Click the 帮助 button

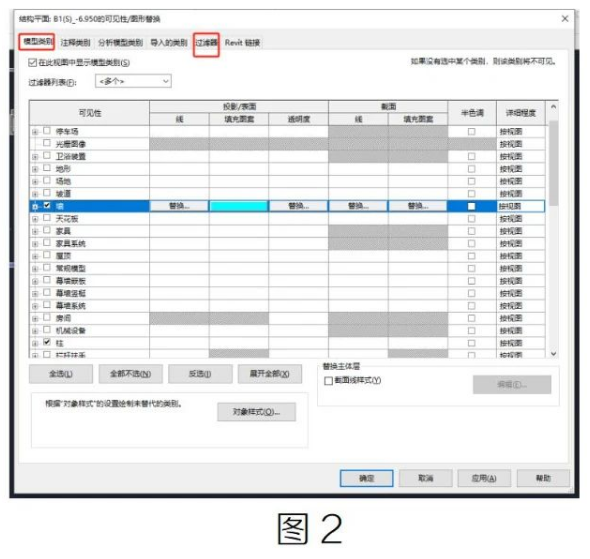543,478
